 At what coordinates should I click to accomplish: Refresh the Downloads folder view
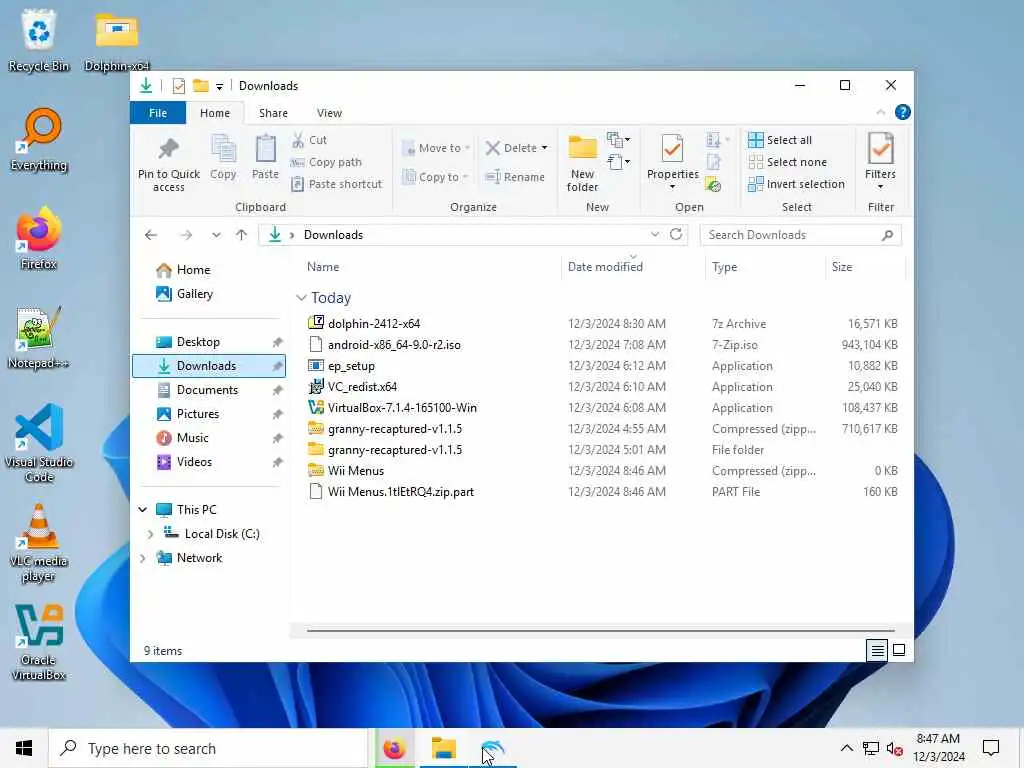tap(676, 234)
